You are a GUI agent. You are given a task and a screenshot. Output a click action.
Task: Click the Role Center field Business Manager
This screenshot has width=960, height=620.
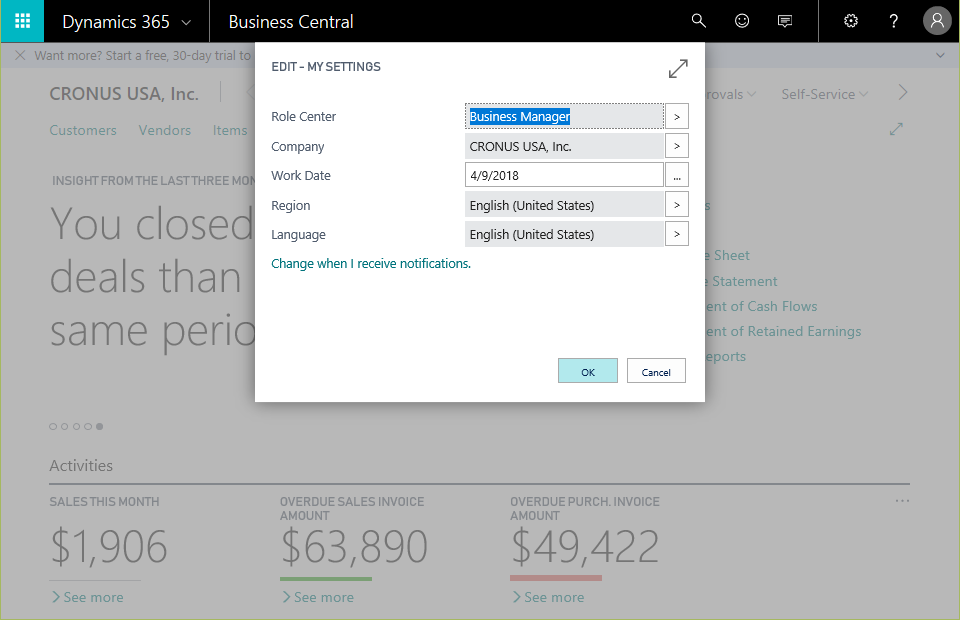tap(564, 116)
